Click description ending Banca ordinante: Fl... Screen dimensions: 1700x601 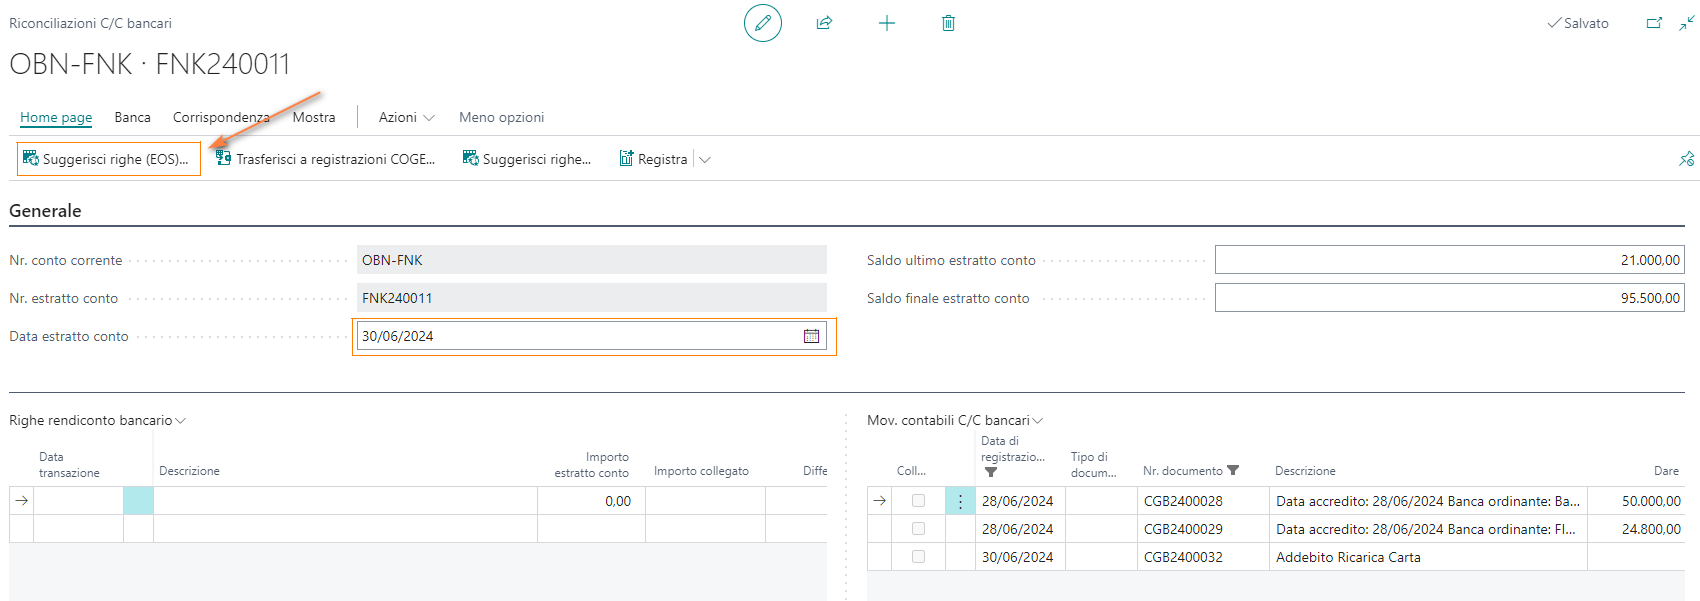click(1427, 529)
